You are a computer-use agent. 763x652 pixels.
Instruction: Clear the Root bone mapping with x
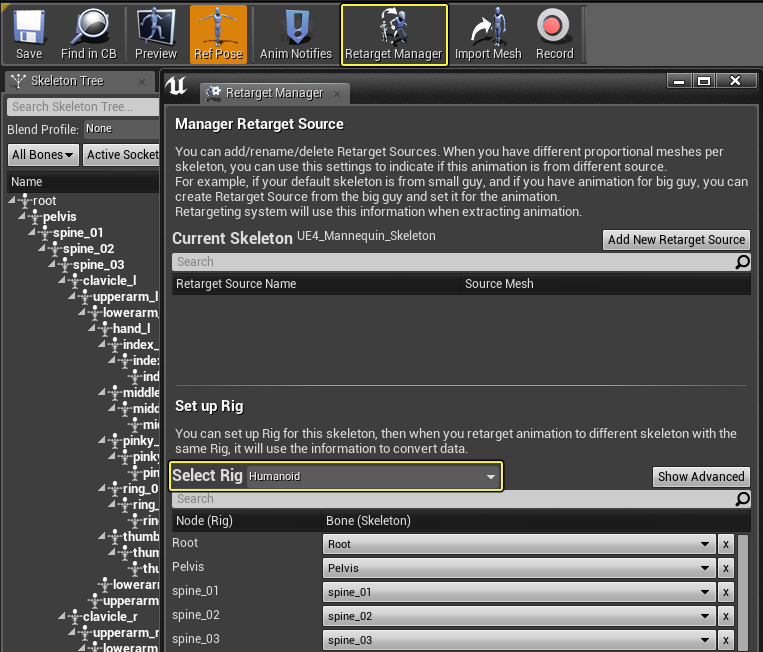point(726,544)
